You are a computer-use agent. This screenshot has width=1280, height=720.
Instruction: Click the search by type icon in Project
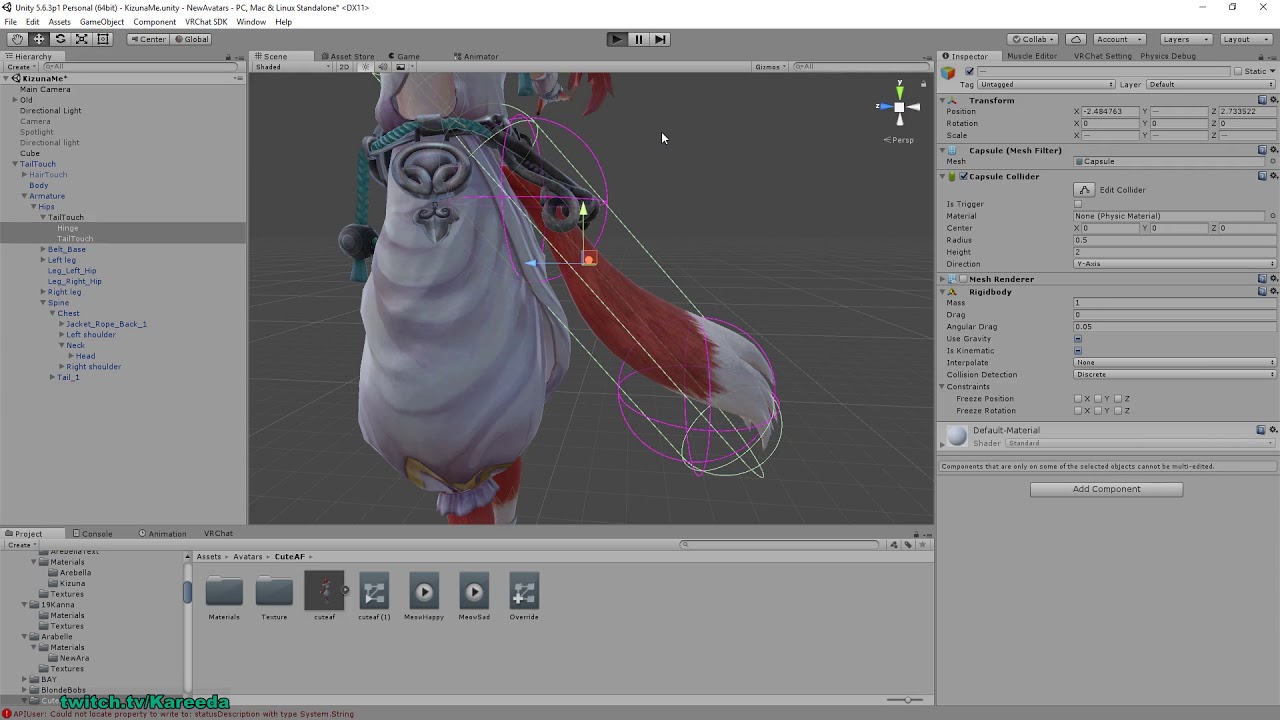click(896, 545)
